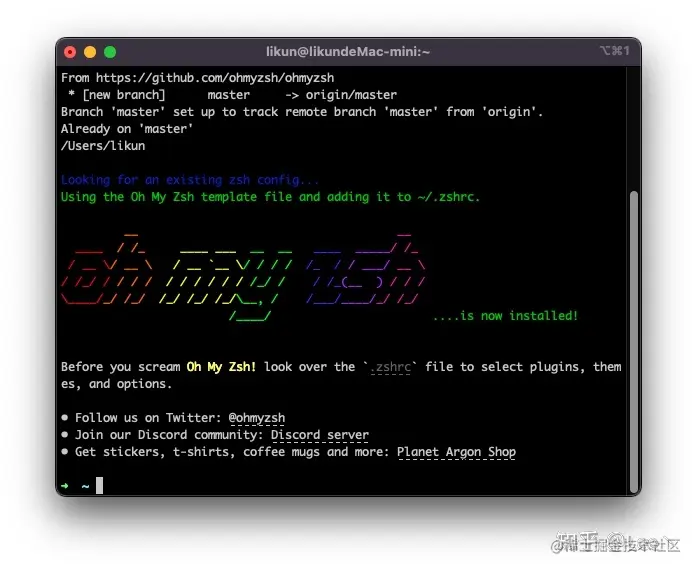Click the block cursor at the prompt

click(100, 486)
